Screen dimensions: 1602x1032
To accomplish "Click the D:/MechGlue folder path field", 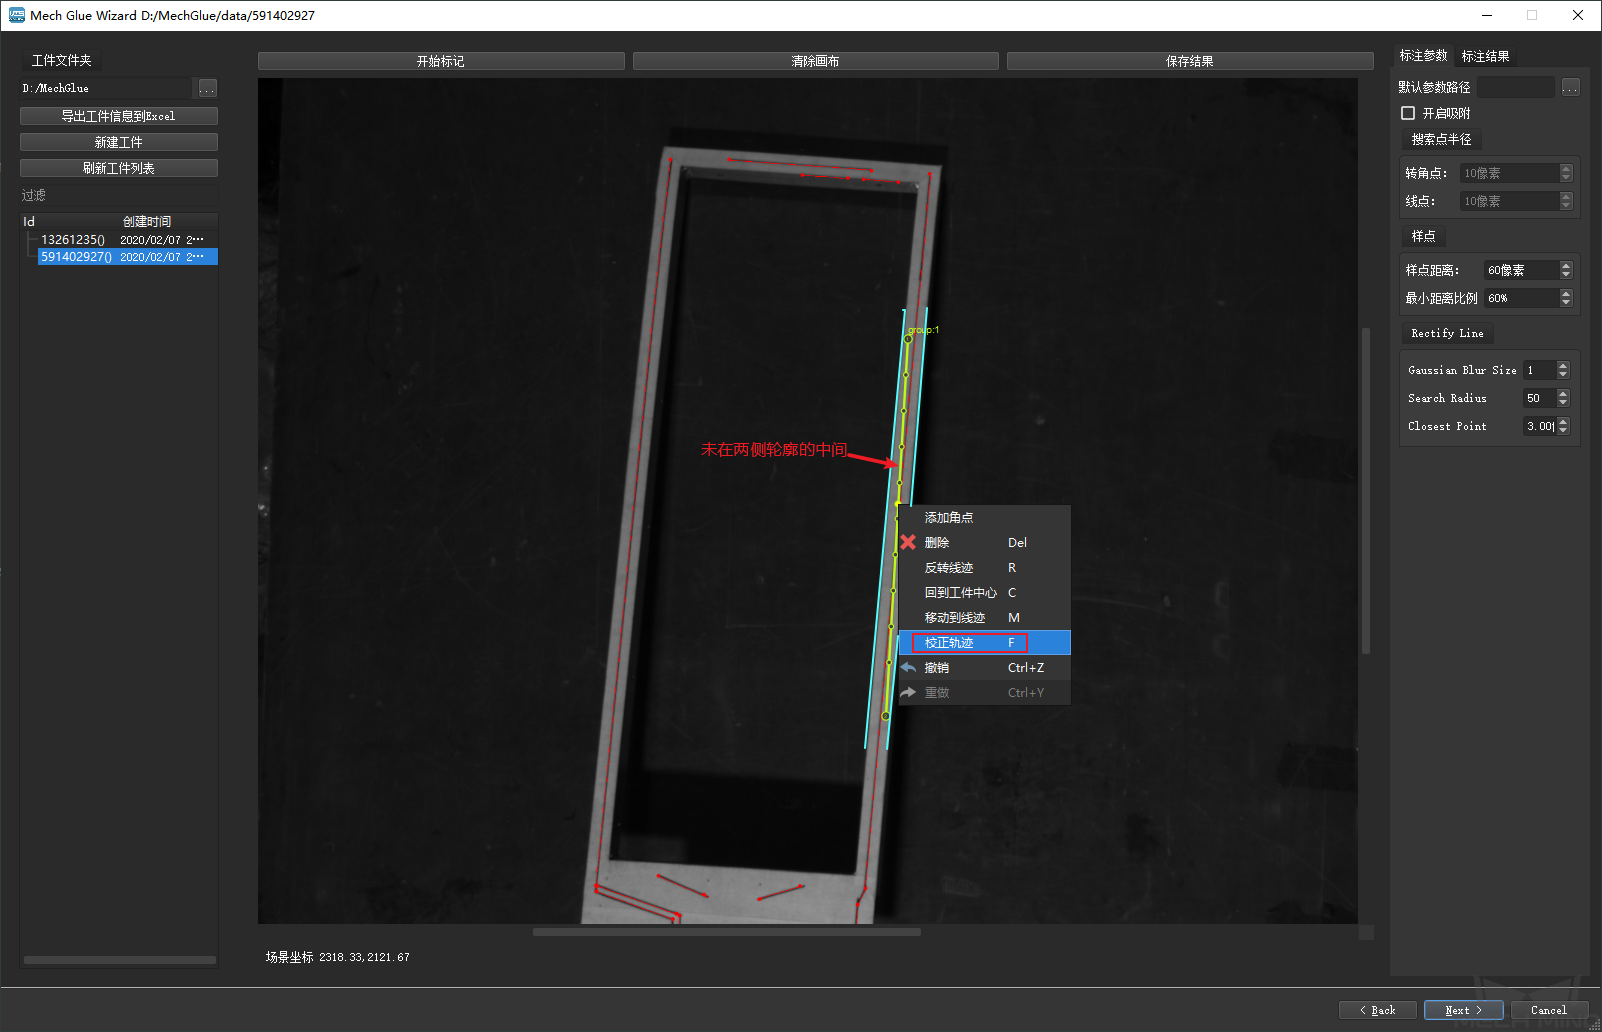I will [105, 88].
